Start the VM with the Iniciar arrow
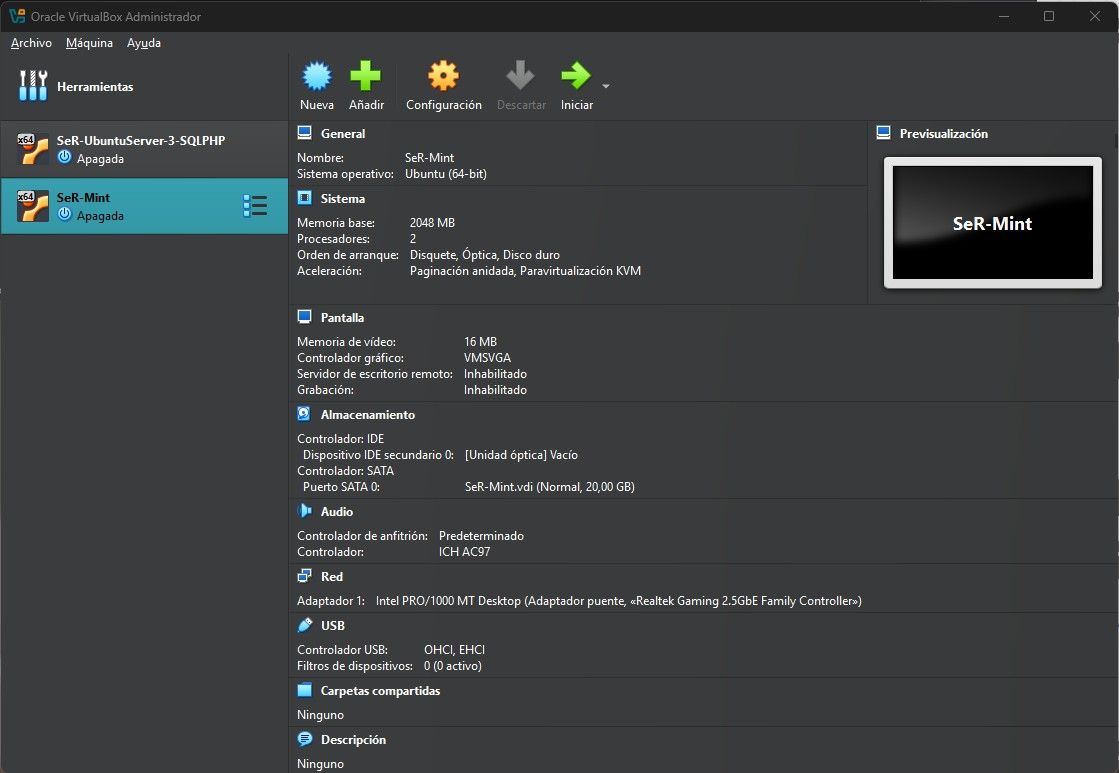The height and width of the screenshot is (773, 1119). [576, 76]
